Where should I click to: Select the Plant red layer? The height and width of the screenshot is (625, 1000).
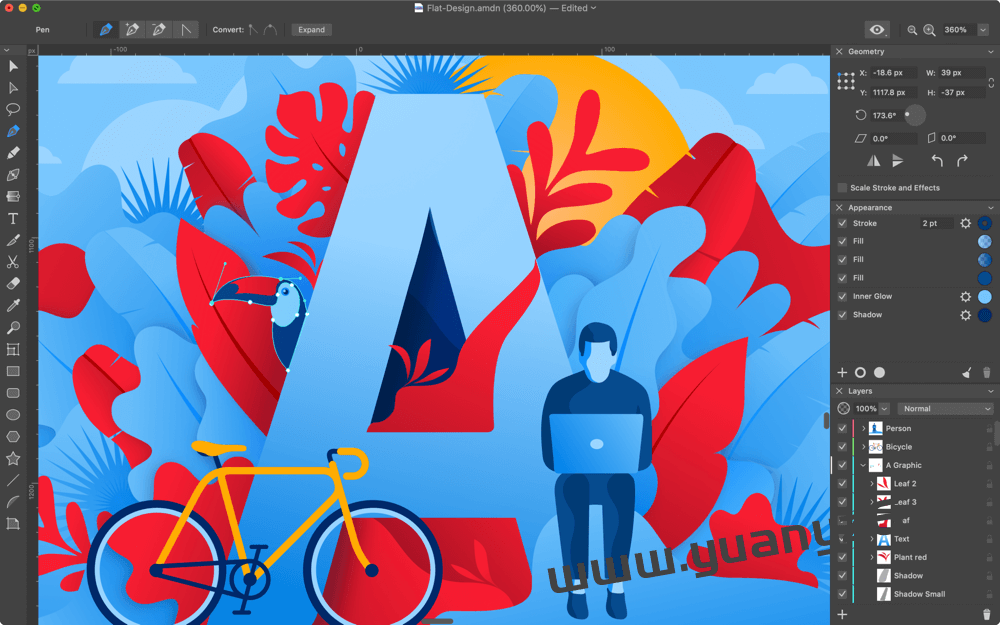click(x=910, y=557)
